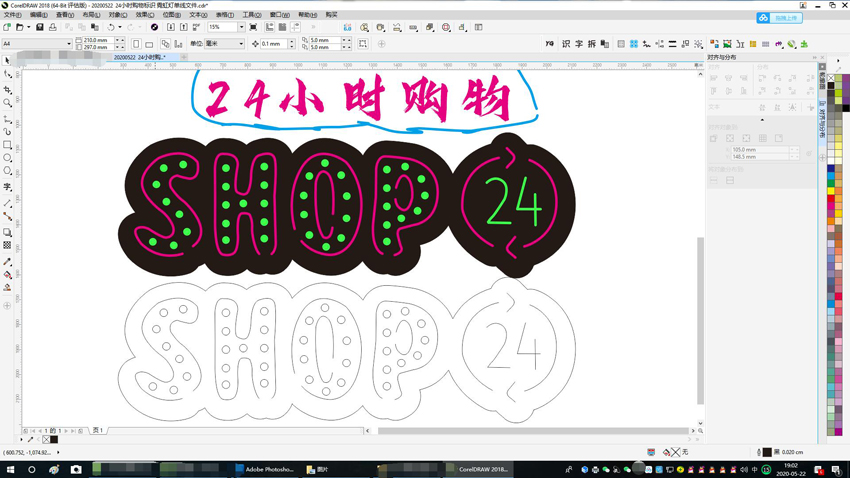Select the Parallel Dimension line tool
Image resolution: width=850 pixels, height=478 pixels.
(x=7, y=203)
